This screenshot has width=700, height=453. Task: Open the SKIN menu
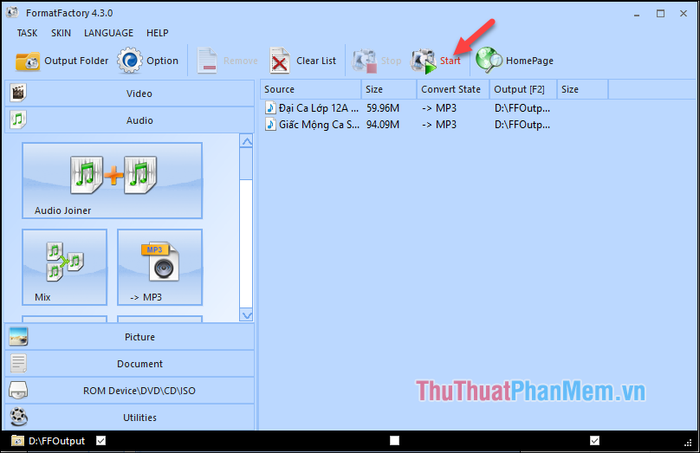61,33
